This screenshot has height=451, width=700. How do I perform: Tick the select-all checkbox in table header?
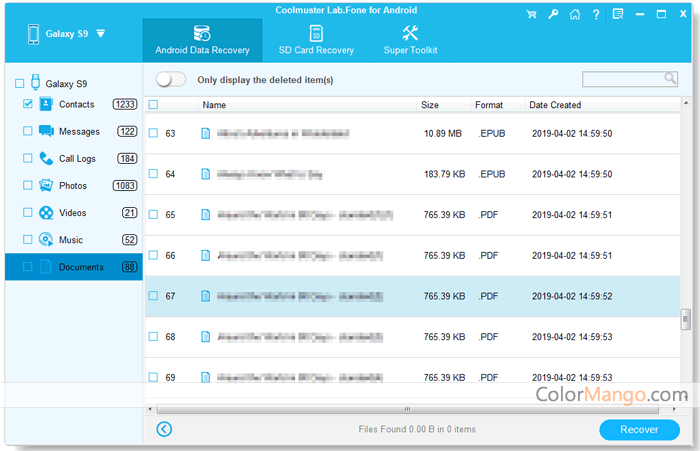153,105
